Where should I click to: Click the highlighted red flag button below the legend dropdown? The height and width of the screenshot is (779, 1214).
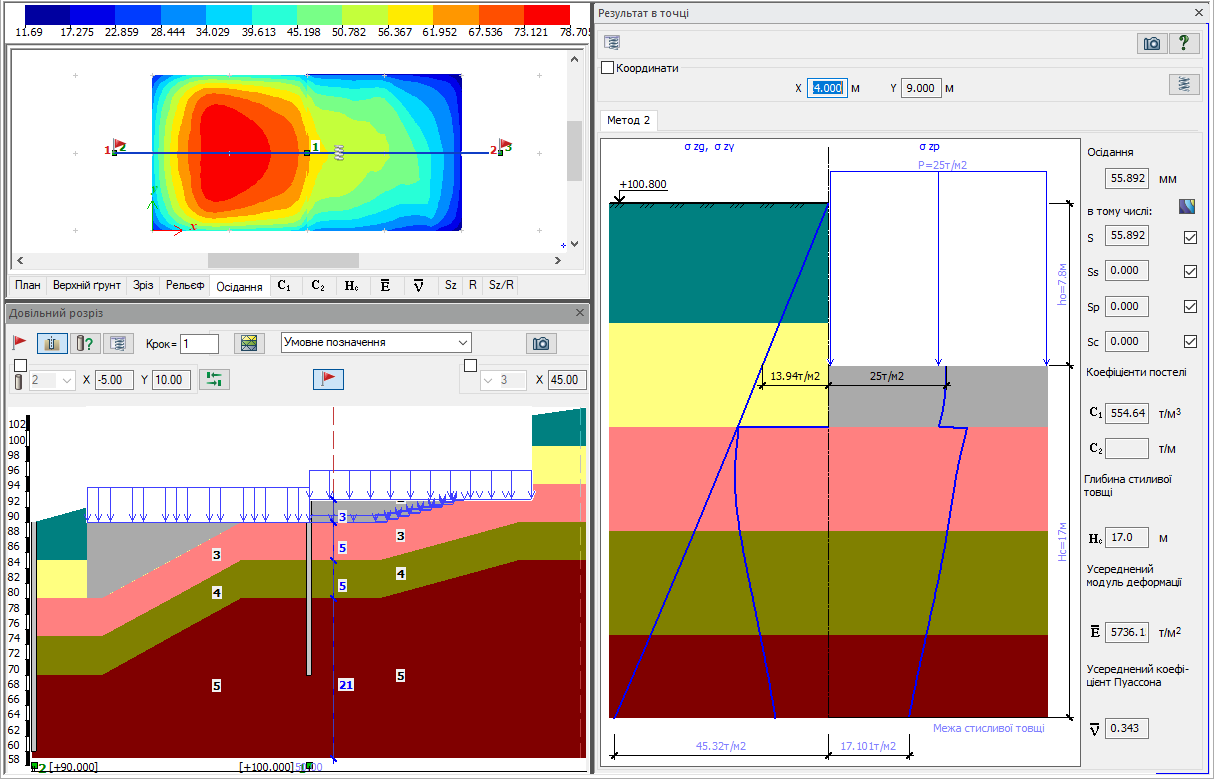pos(329,379)
